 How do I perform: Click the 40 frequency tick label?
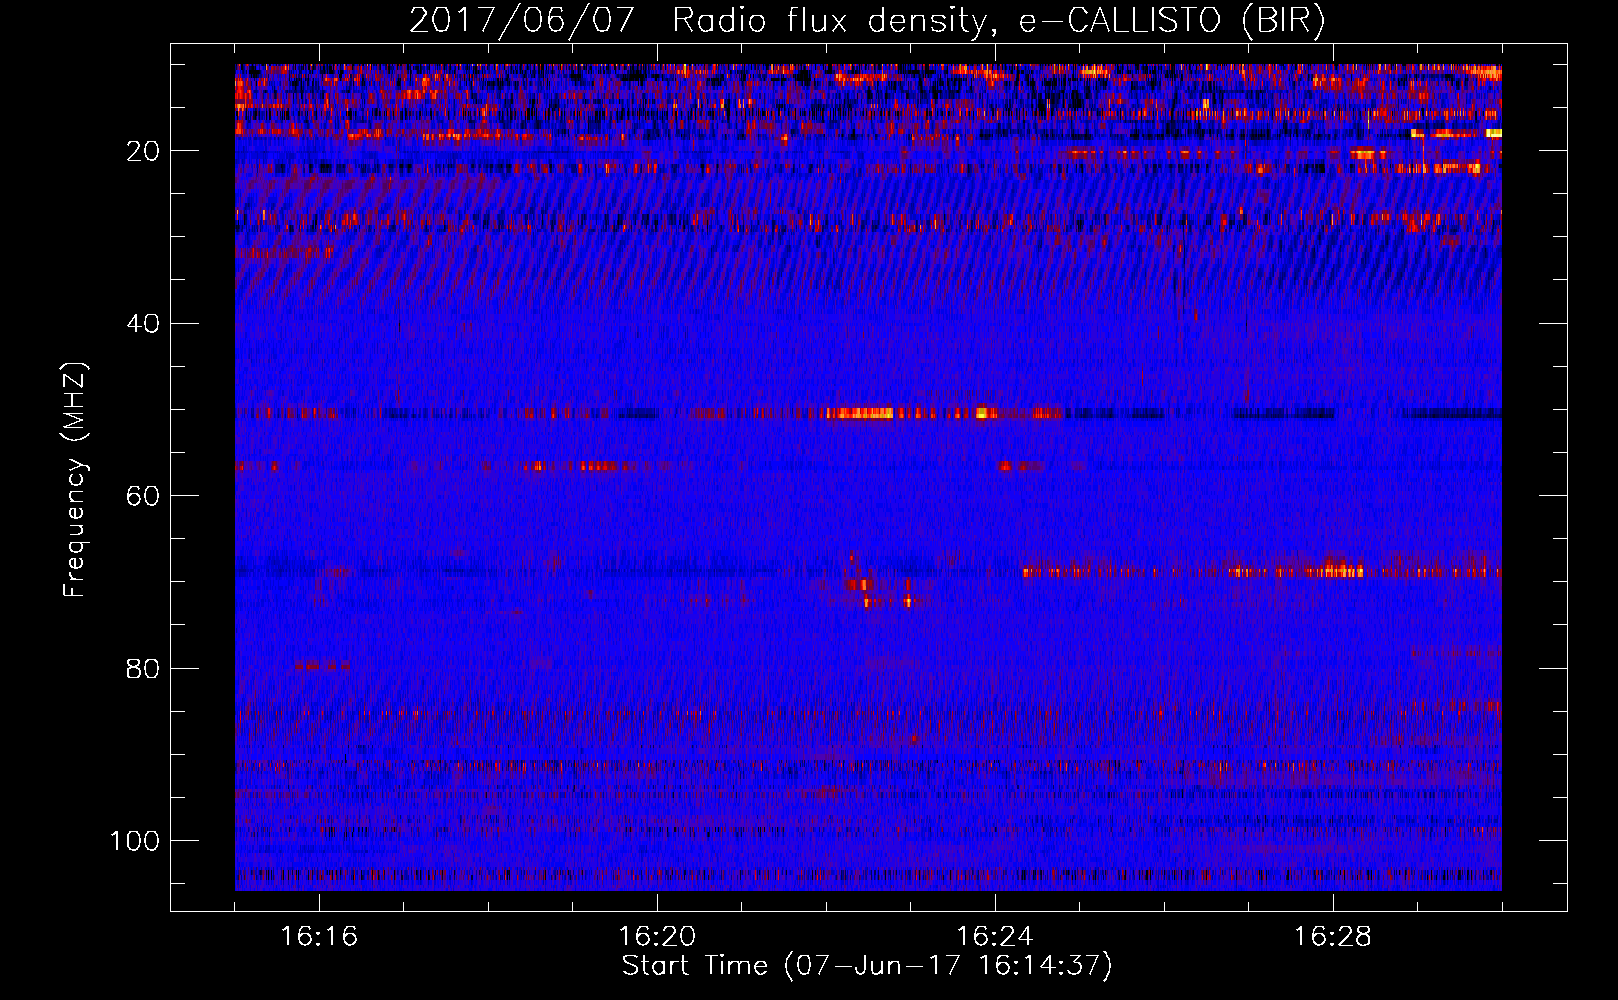coord(144,324)
